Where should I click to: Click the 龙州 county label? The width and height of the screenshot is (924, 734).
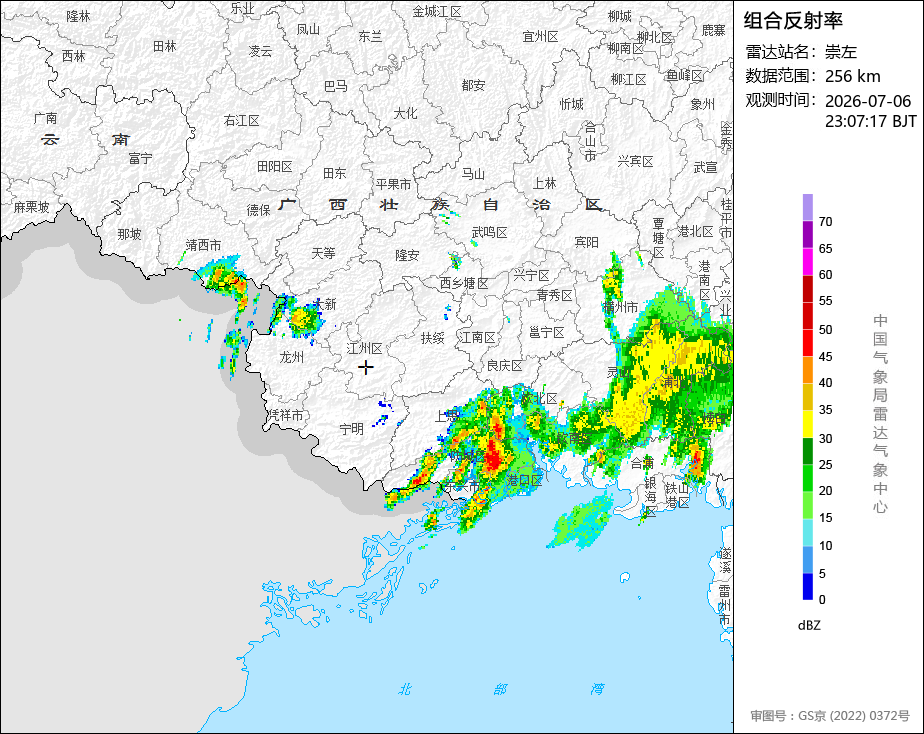tap(291, 356)
